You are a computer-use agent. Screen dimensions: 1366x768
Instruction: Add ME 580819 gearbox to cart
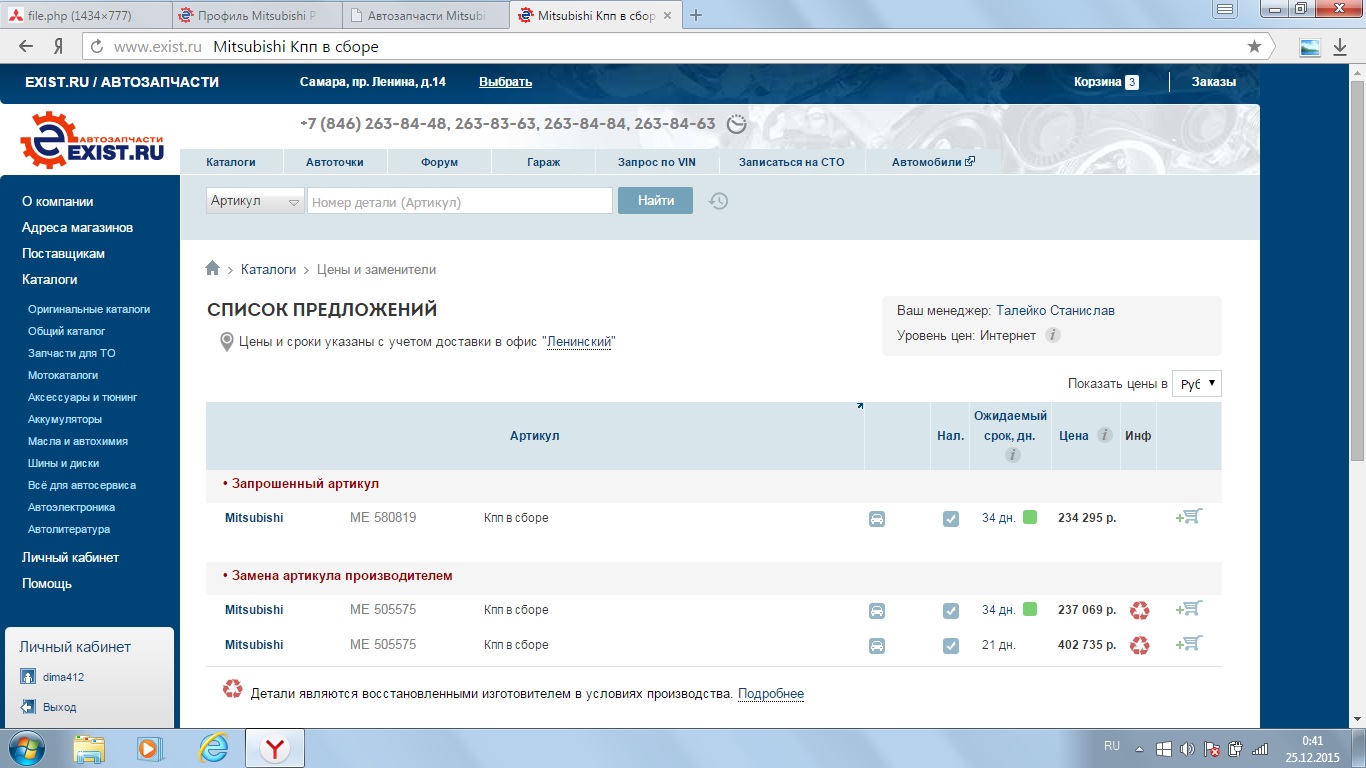[1189, 517]
